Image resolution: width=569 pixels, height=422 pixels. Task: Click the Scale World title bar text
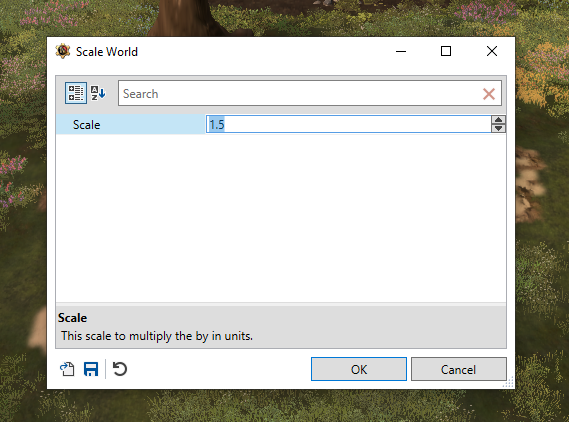point(107,52)
